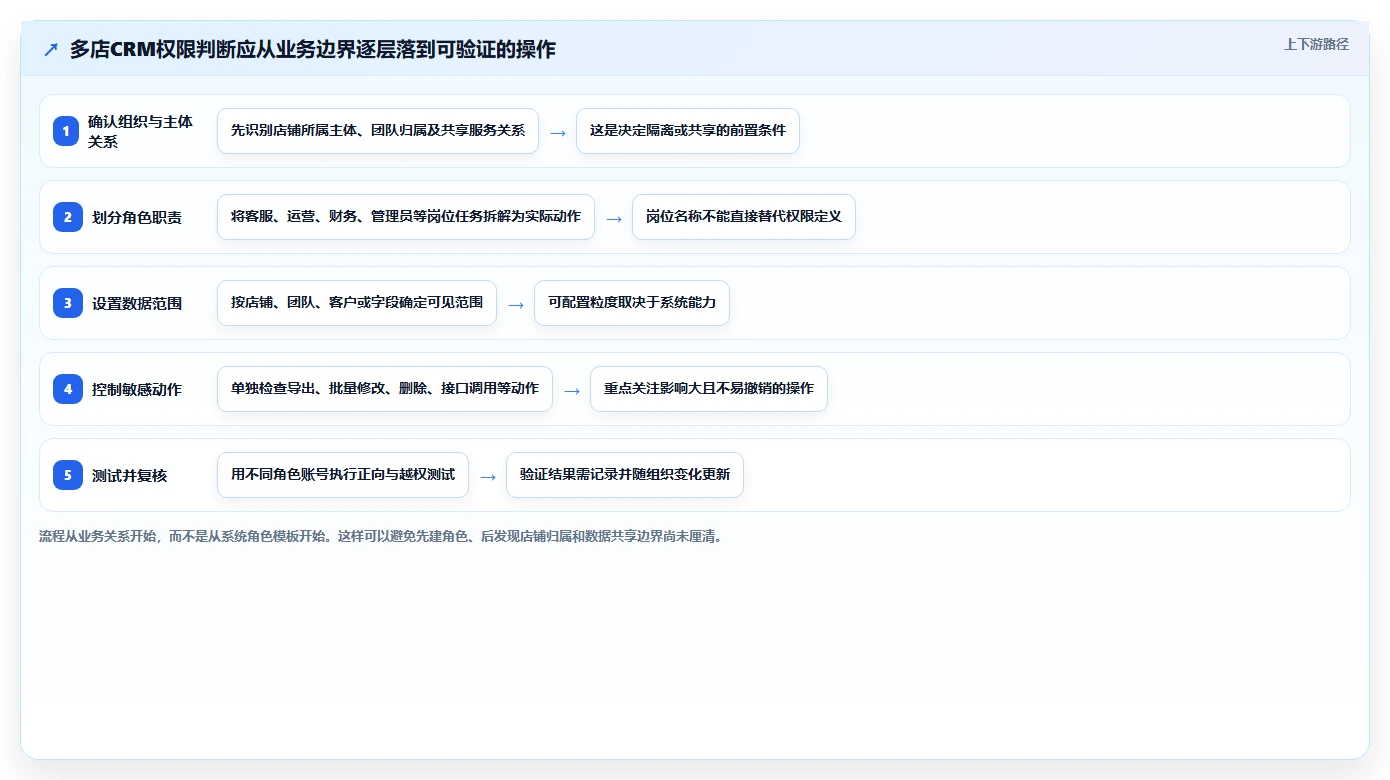Click the box 用不同角色账号执行正向与越权测试
This screenshot has width=1390, height=780.
(343, 475)
